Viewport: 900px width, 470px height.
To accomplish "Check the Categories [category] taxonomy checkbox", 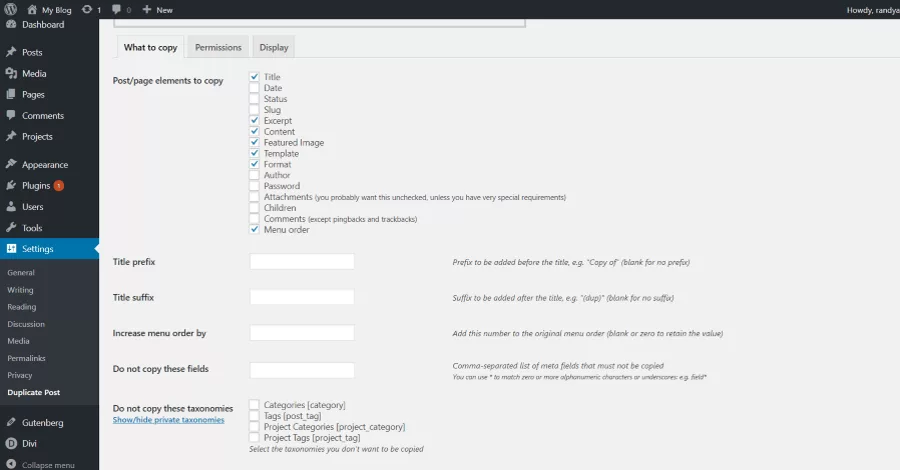I will coord(254,405).
